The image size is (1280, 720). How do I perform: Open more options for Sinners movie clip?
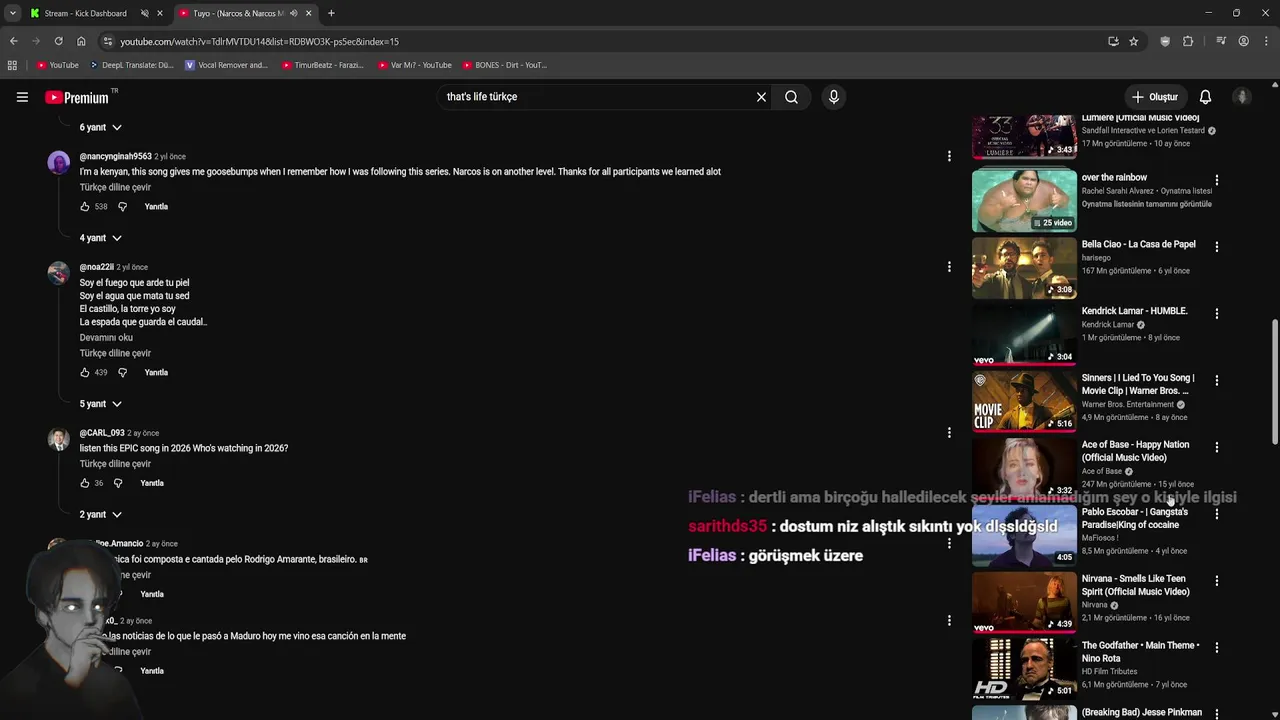(x=1217, y=380)
